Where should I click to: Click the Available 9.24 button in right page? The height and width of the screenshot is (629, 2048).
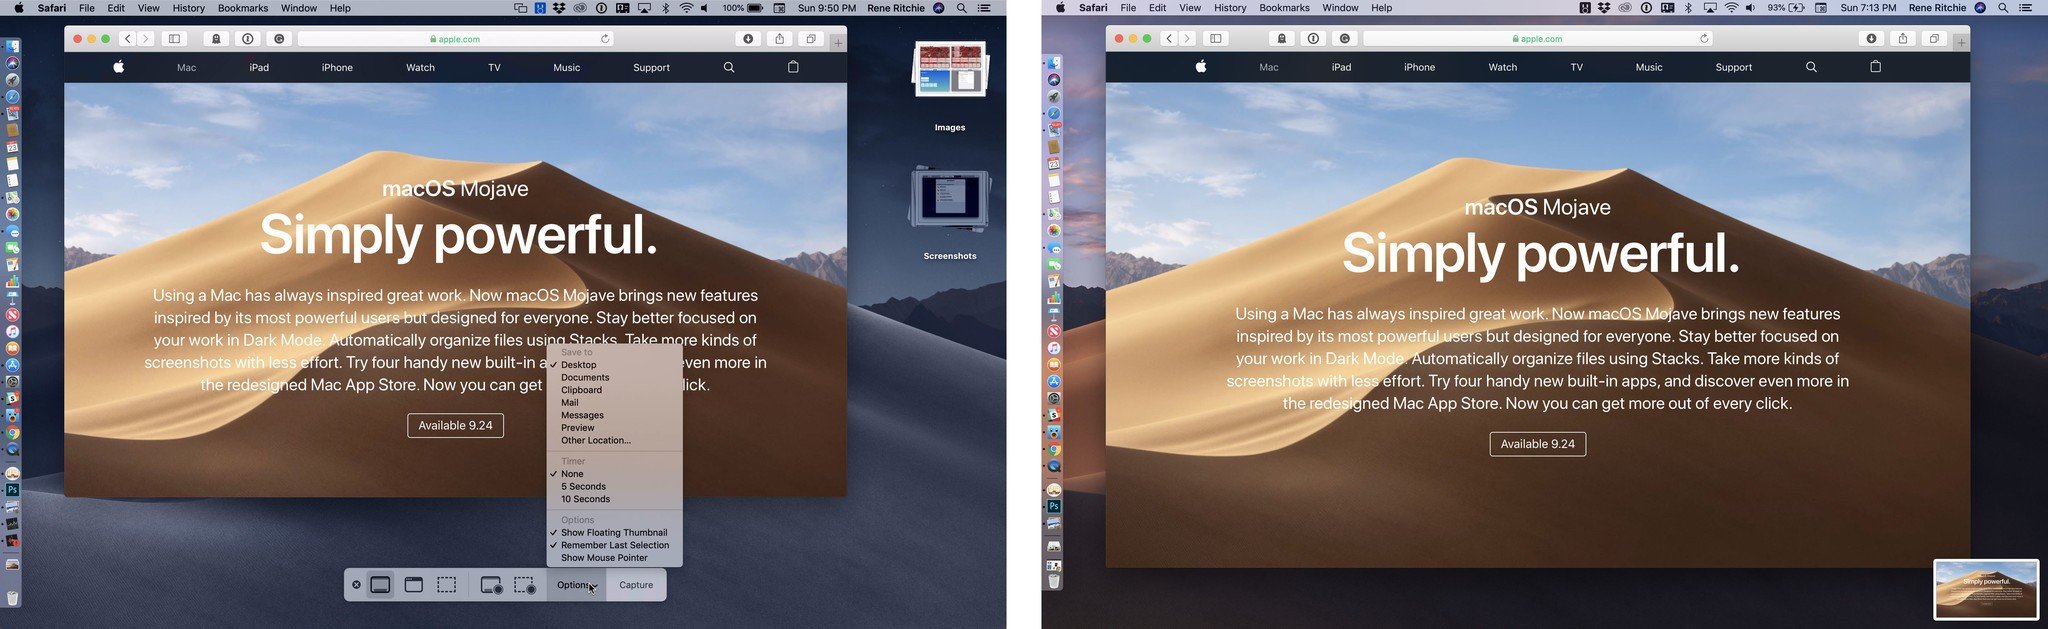click(1538, 444)
